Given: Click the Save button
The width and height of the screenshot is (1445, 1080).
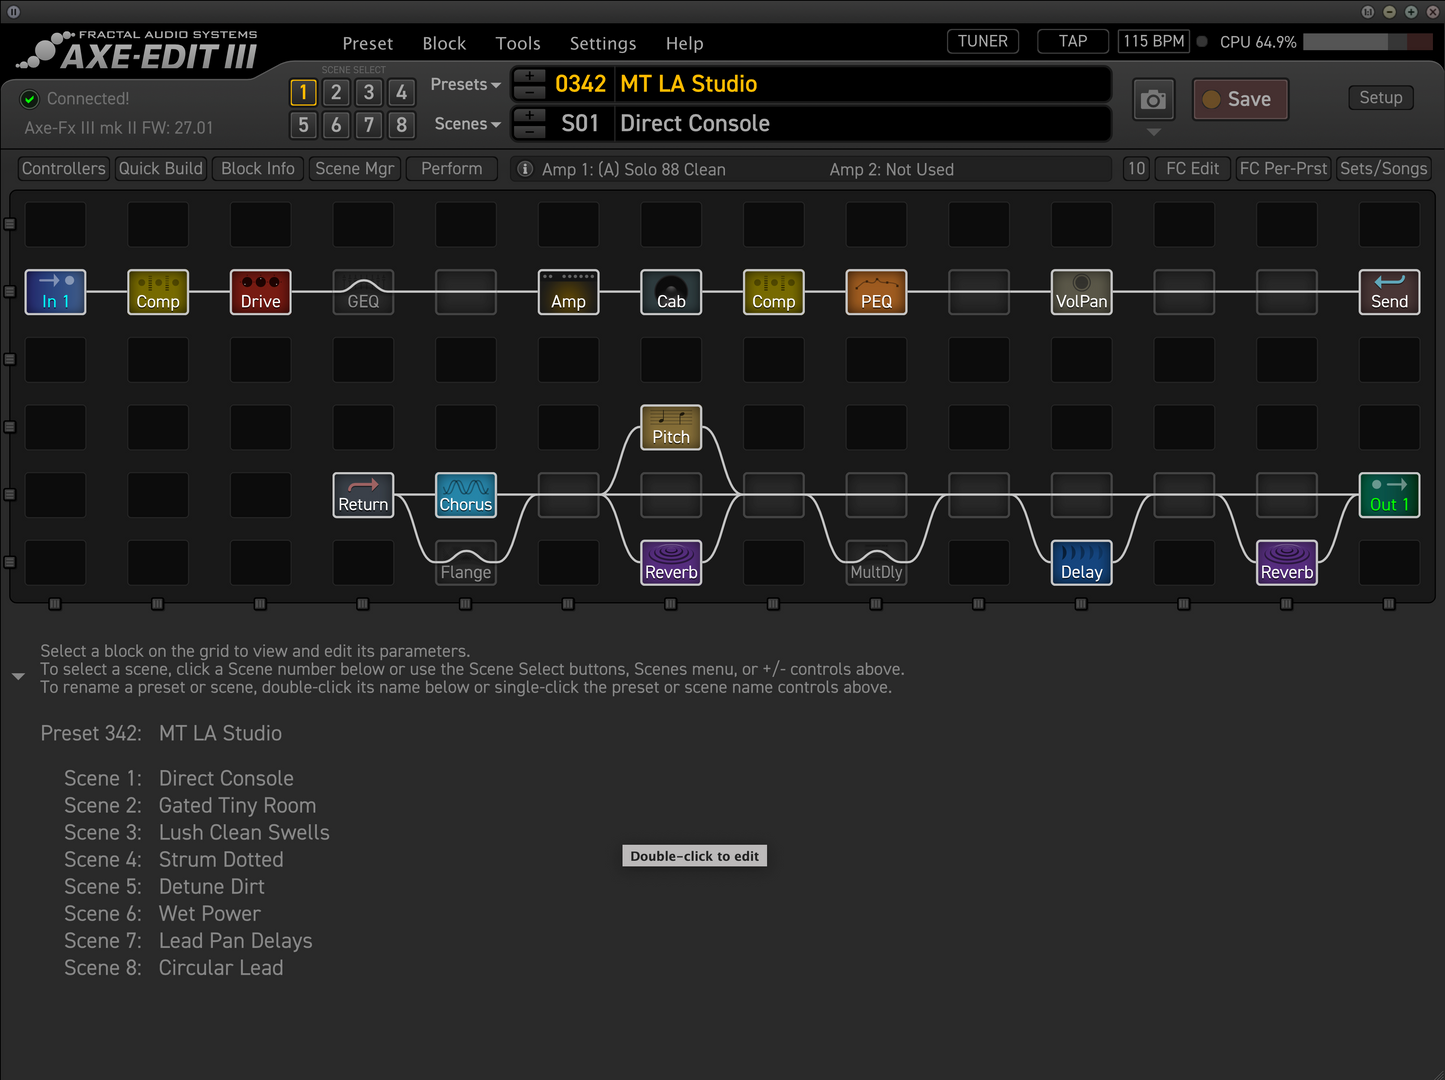Looking at the screenshot, I should (x=1240, y=100).
